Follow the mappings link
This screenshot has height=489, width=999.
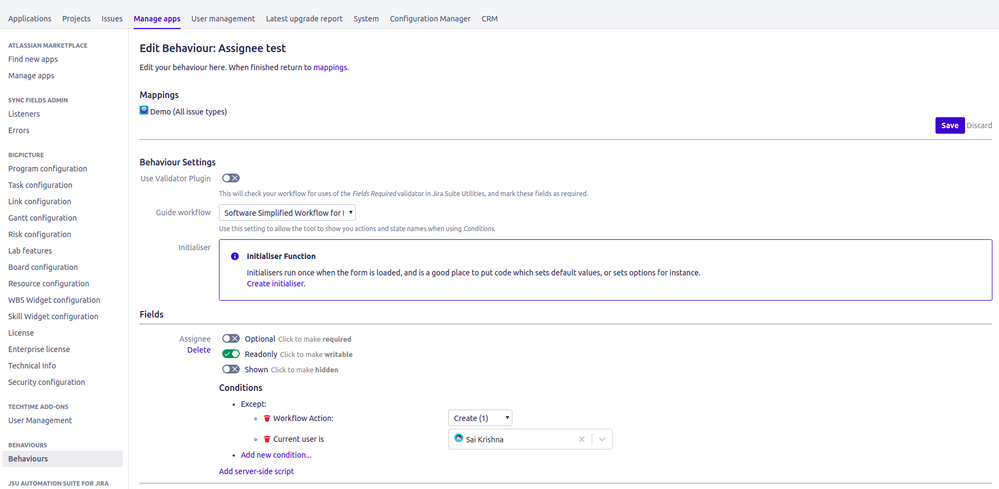330,67
